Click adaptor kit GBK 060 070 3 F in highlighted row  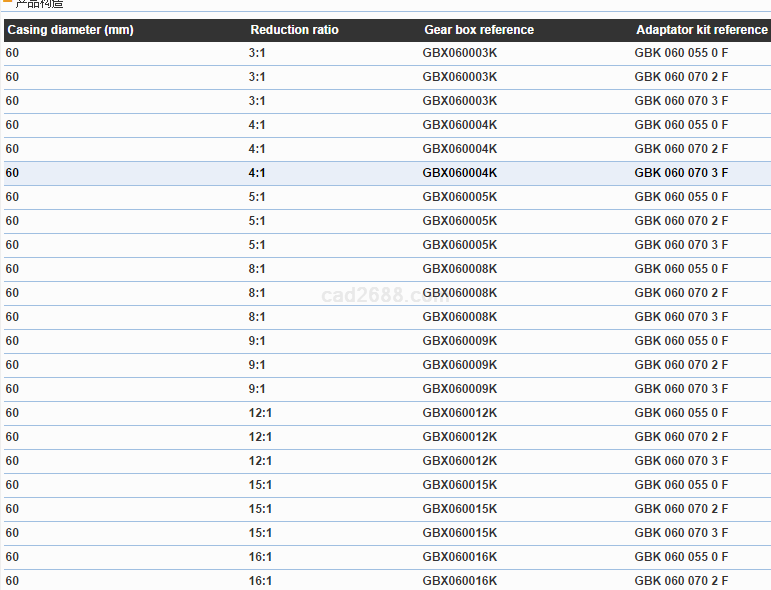point(681,173)
